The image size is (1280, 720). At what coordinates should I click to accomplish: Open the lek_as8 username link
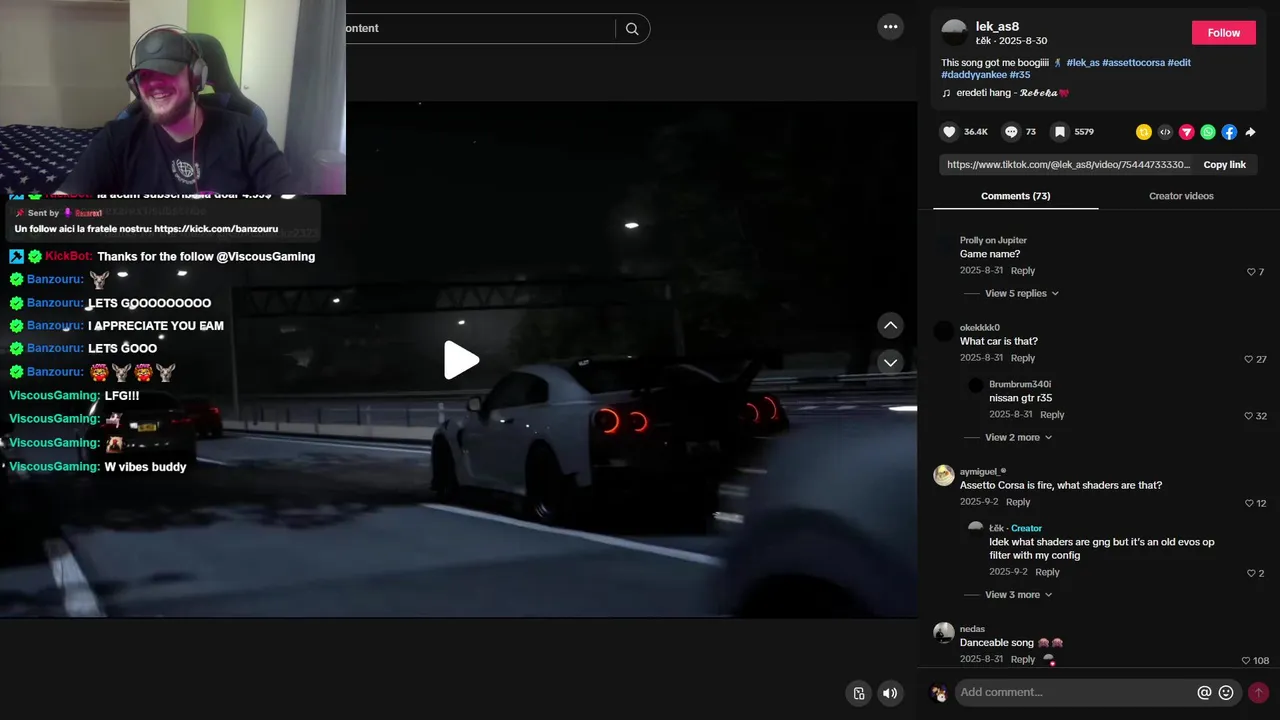997,27
